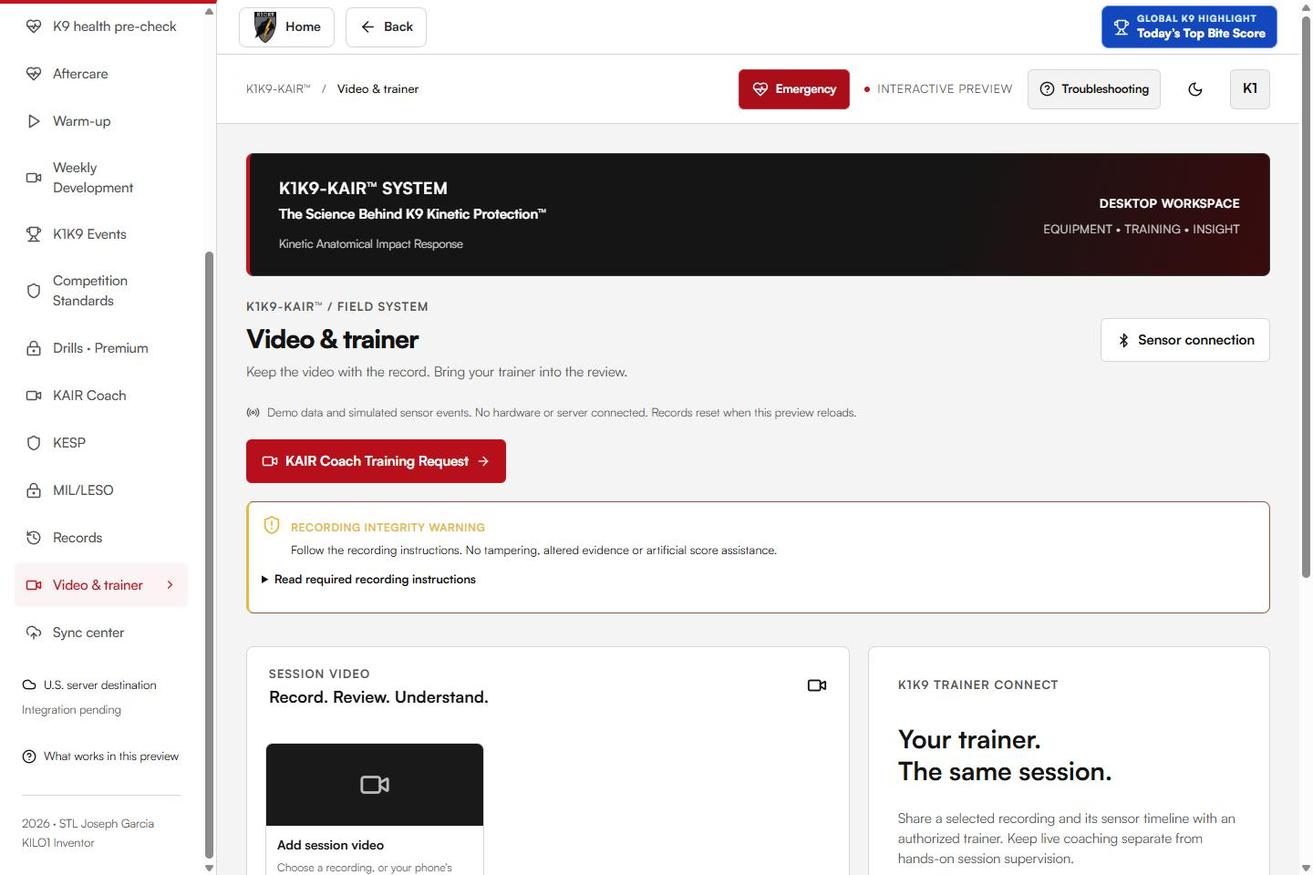
Task: Click the Competition Standards shield icon
Action: pyautogui.click(x=34, y=291)
